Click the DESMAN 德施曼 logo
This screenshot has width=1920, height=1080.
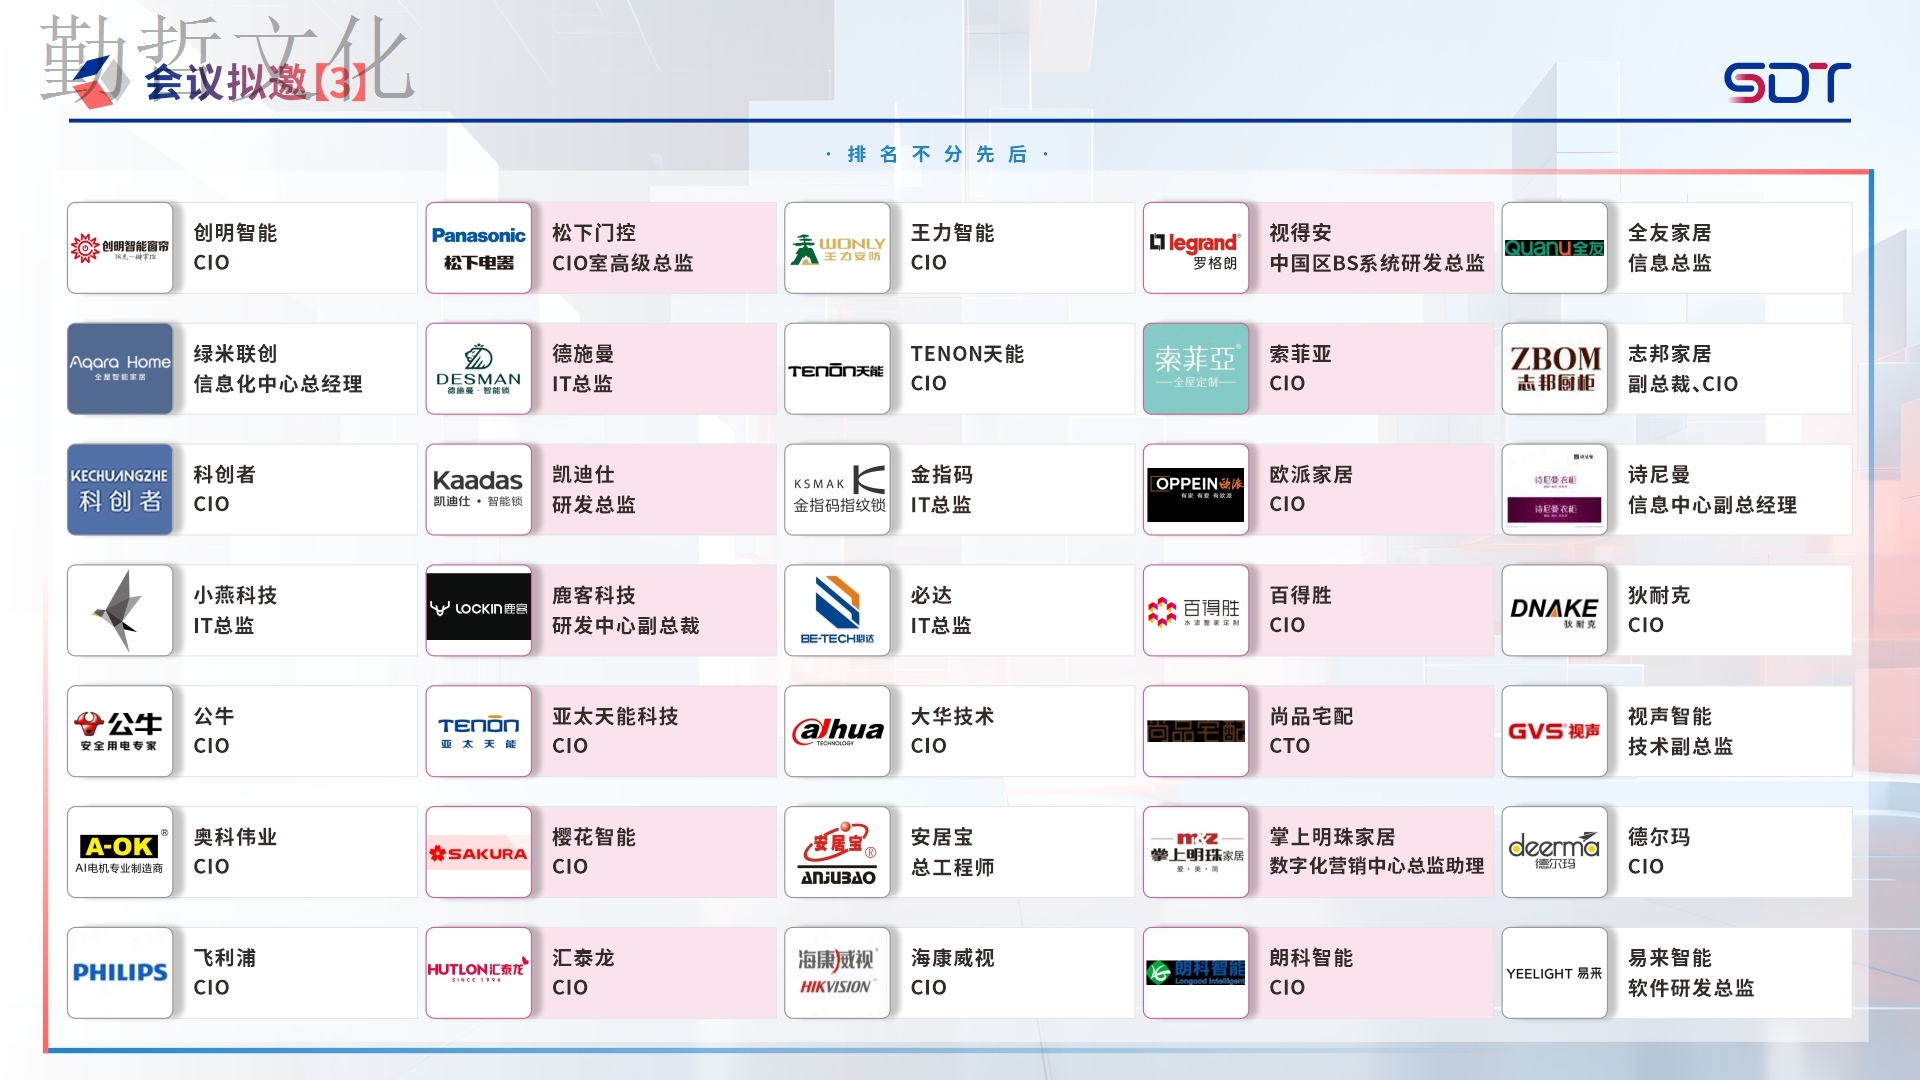(x=478, y=369)
